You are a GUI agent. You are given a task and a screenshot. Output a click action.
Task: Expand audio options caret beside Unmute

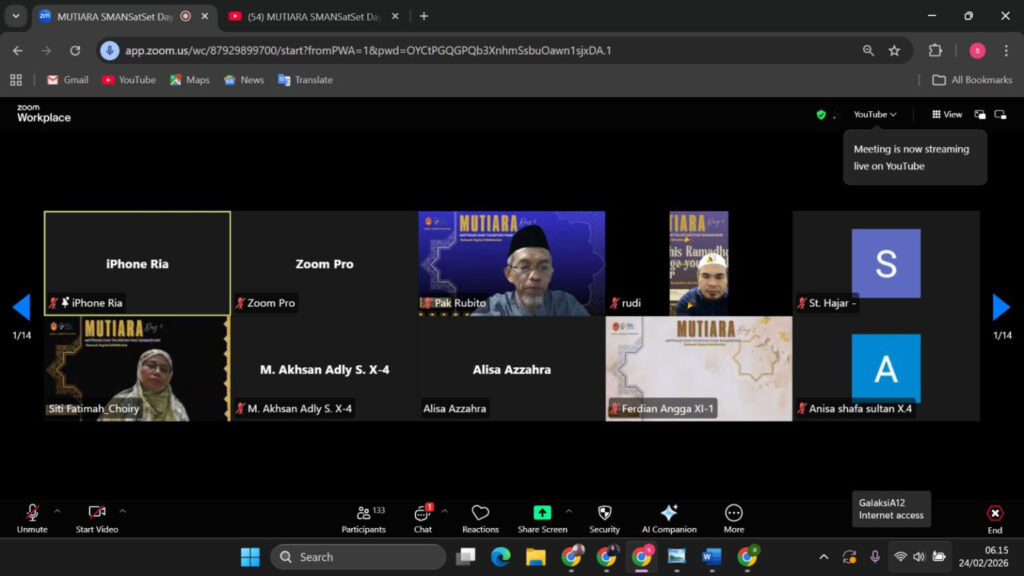57,511
